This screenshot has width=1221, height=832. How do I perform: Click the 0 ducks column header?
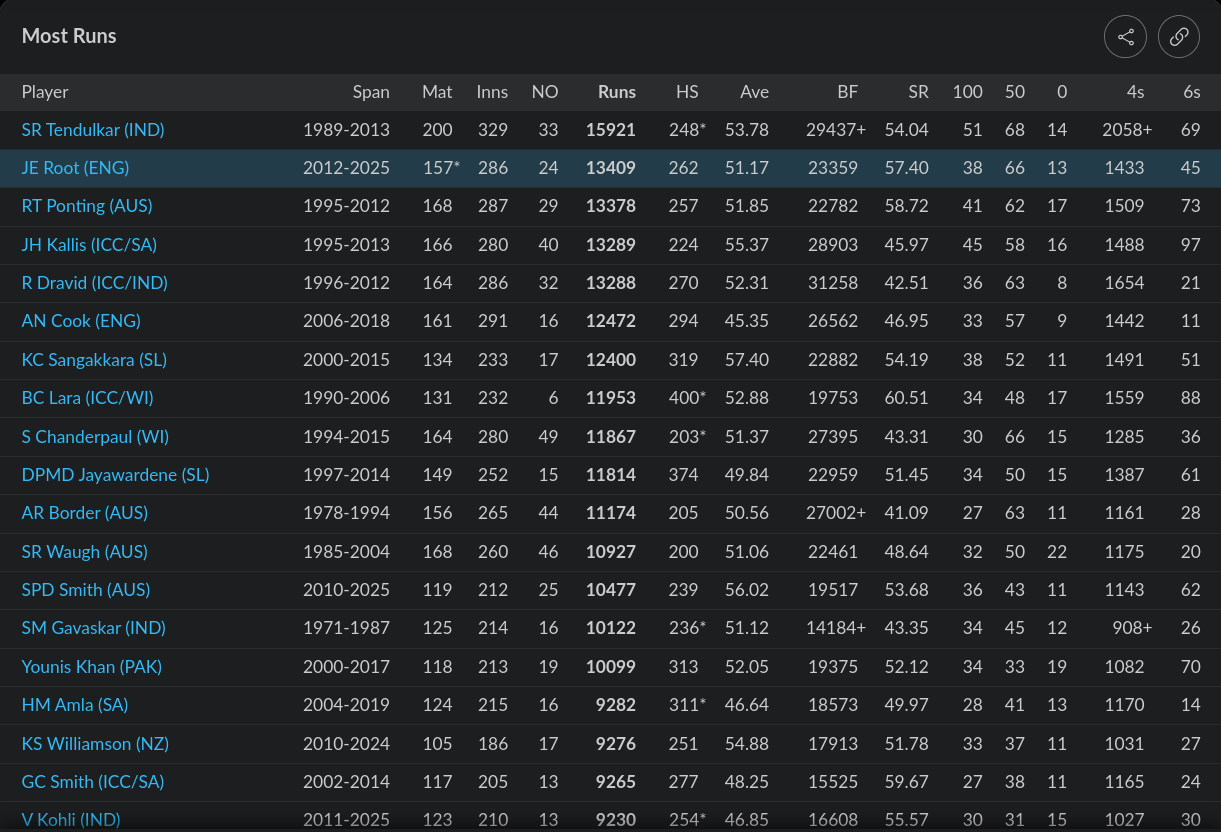[1062, 92]
